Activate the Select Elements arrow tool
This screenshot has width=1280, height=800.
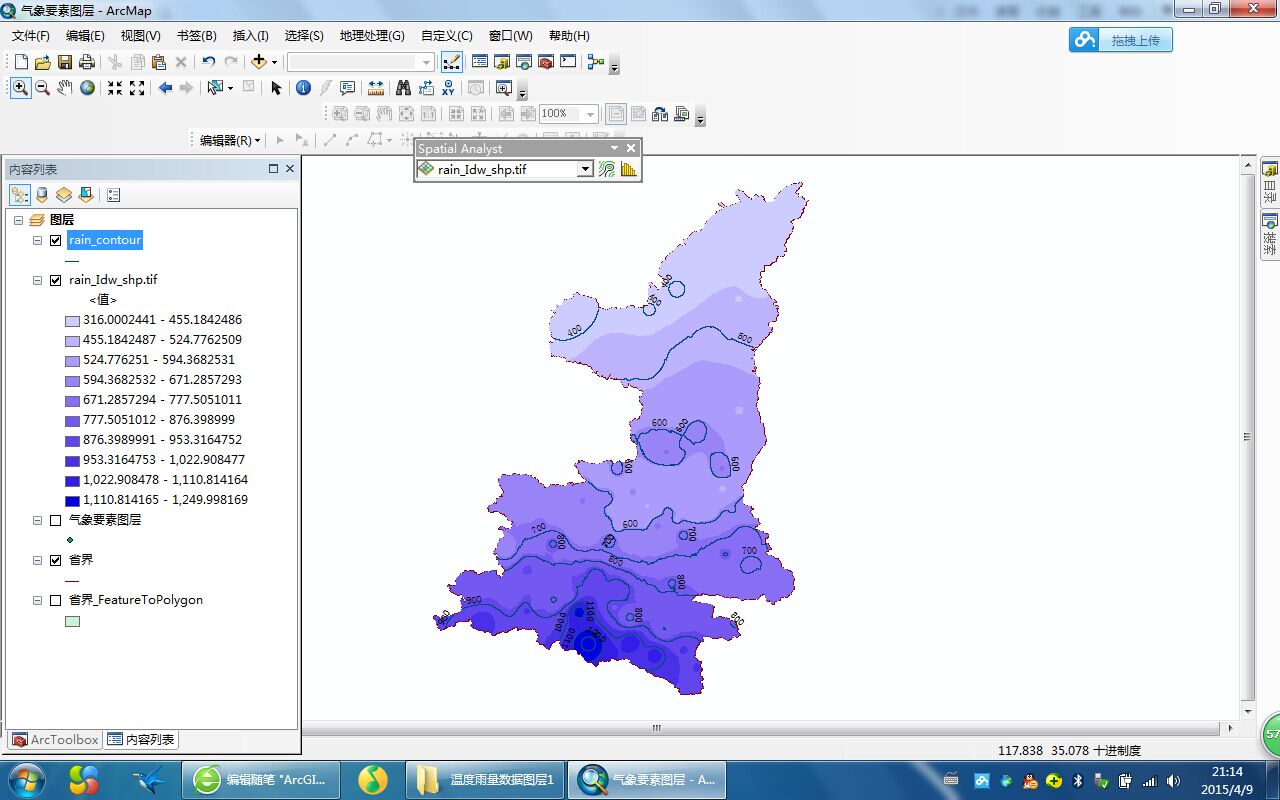276,88
